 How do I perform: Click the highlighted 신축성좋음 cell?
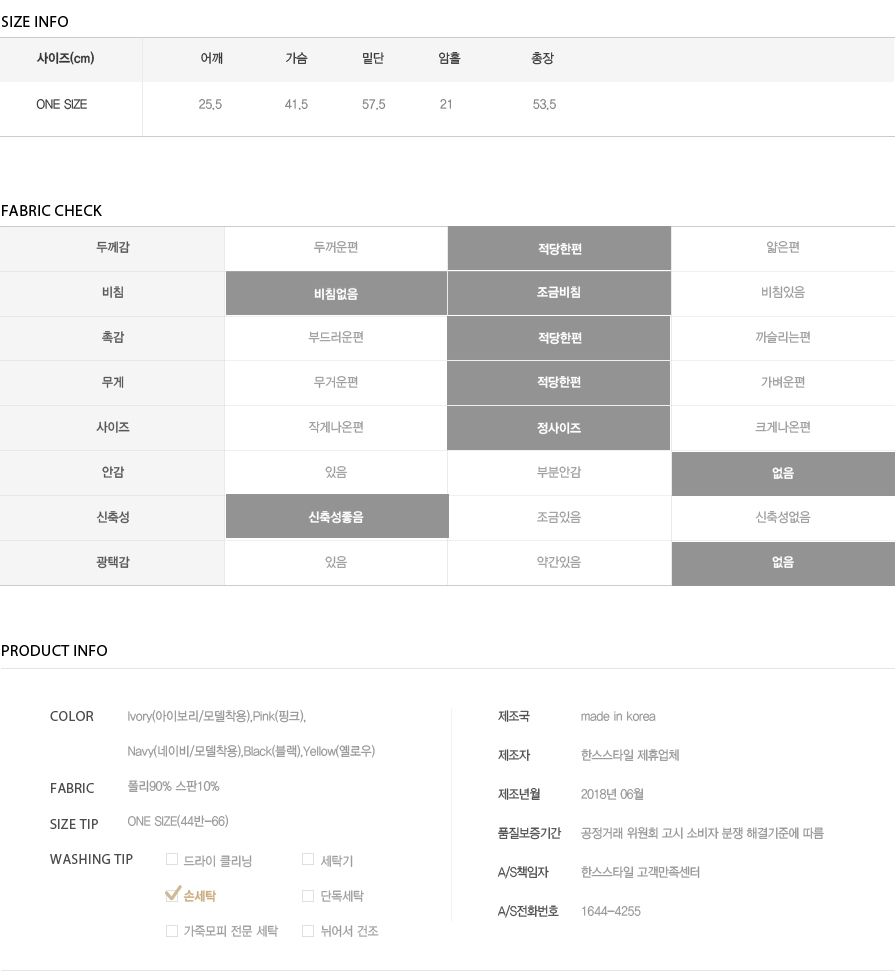(337, 517)
